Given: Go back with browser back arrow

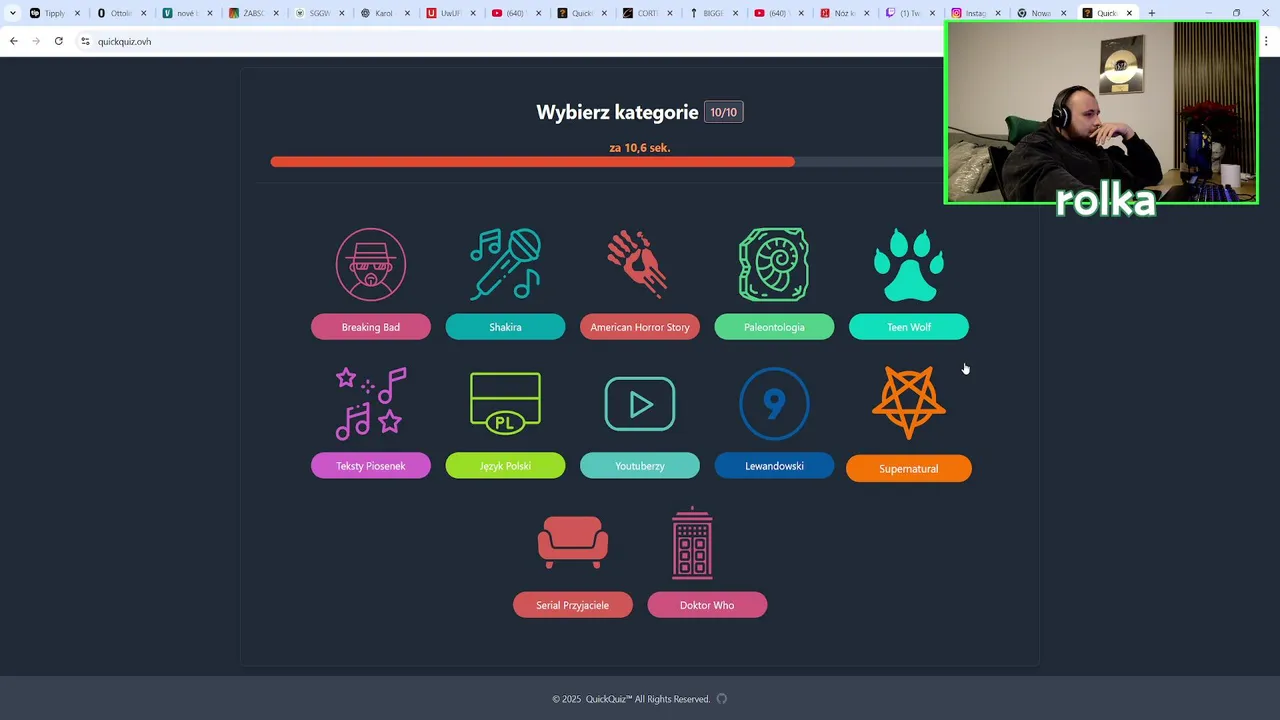Looking at the screenshot, I should click(13, 41).
